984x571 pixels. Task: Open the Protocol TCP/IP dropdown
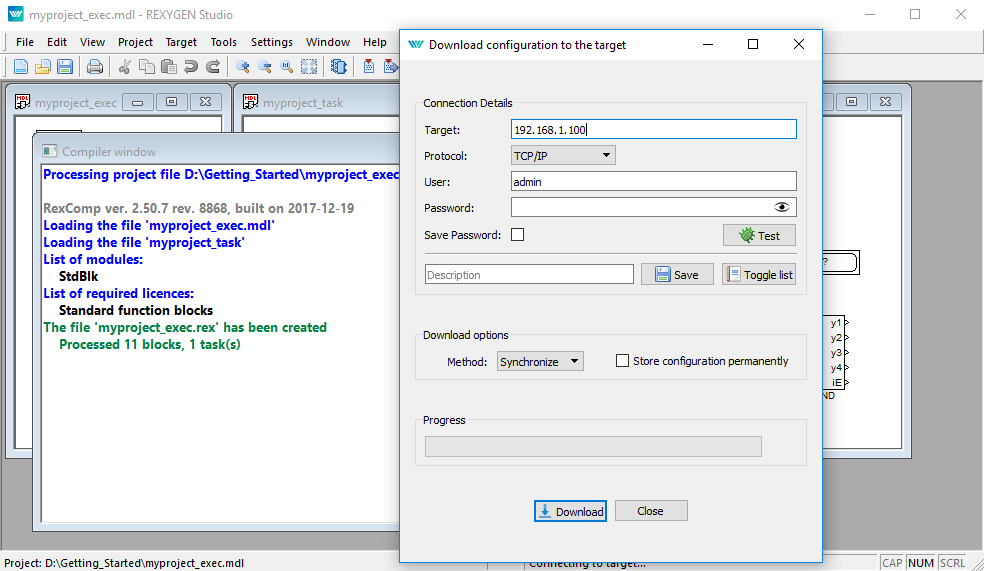pyautogui.click(x=563, y=156)
